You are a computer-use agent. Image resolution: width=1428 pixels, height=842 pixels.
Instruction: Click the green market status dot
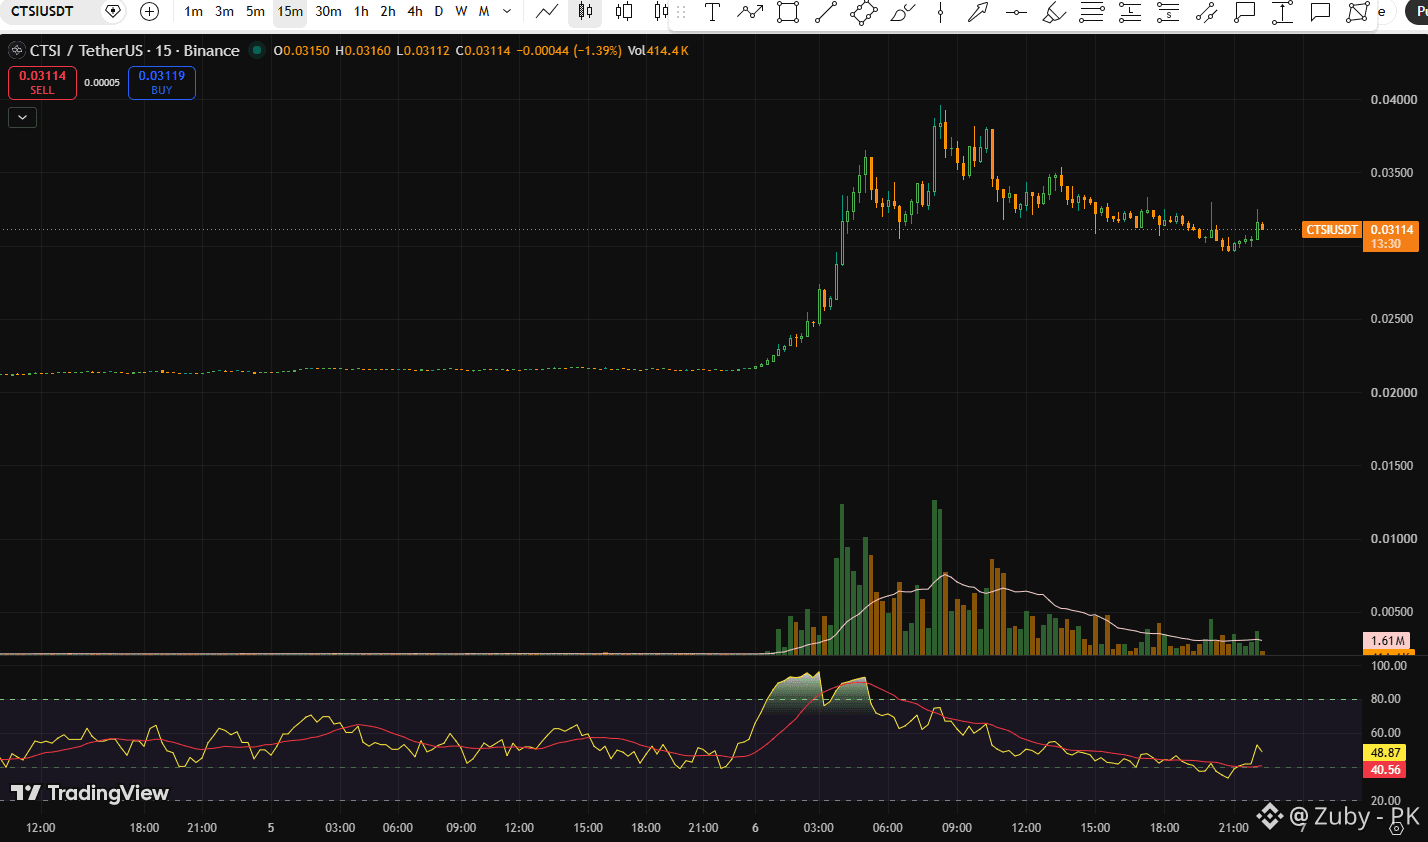tap(257, 50)
